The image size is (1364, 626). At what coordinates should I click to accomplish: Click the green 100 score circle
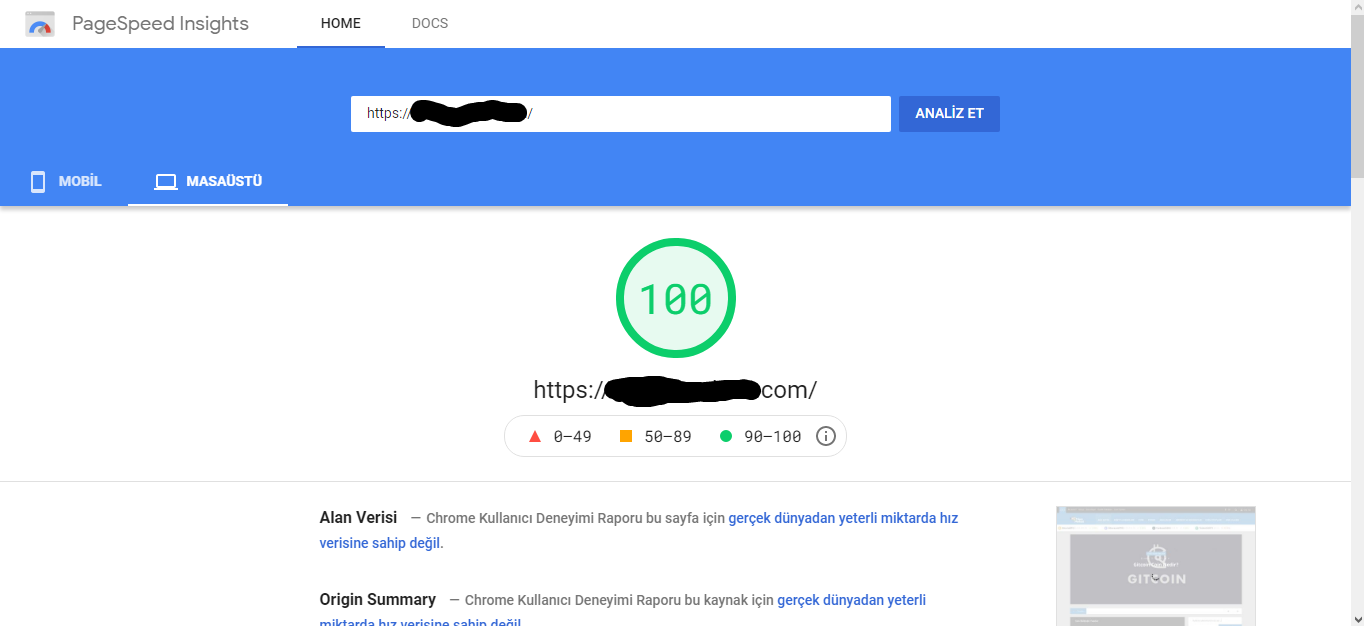click(x=676, y=298)
